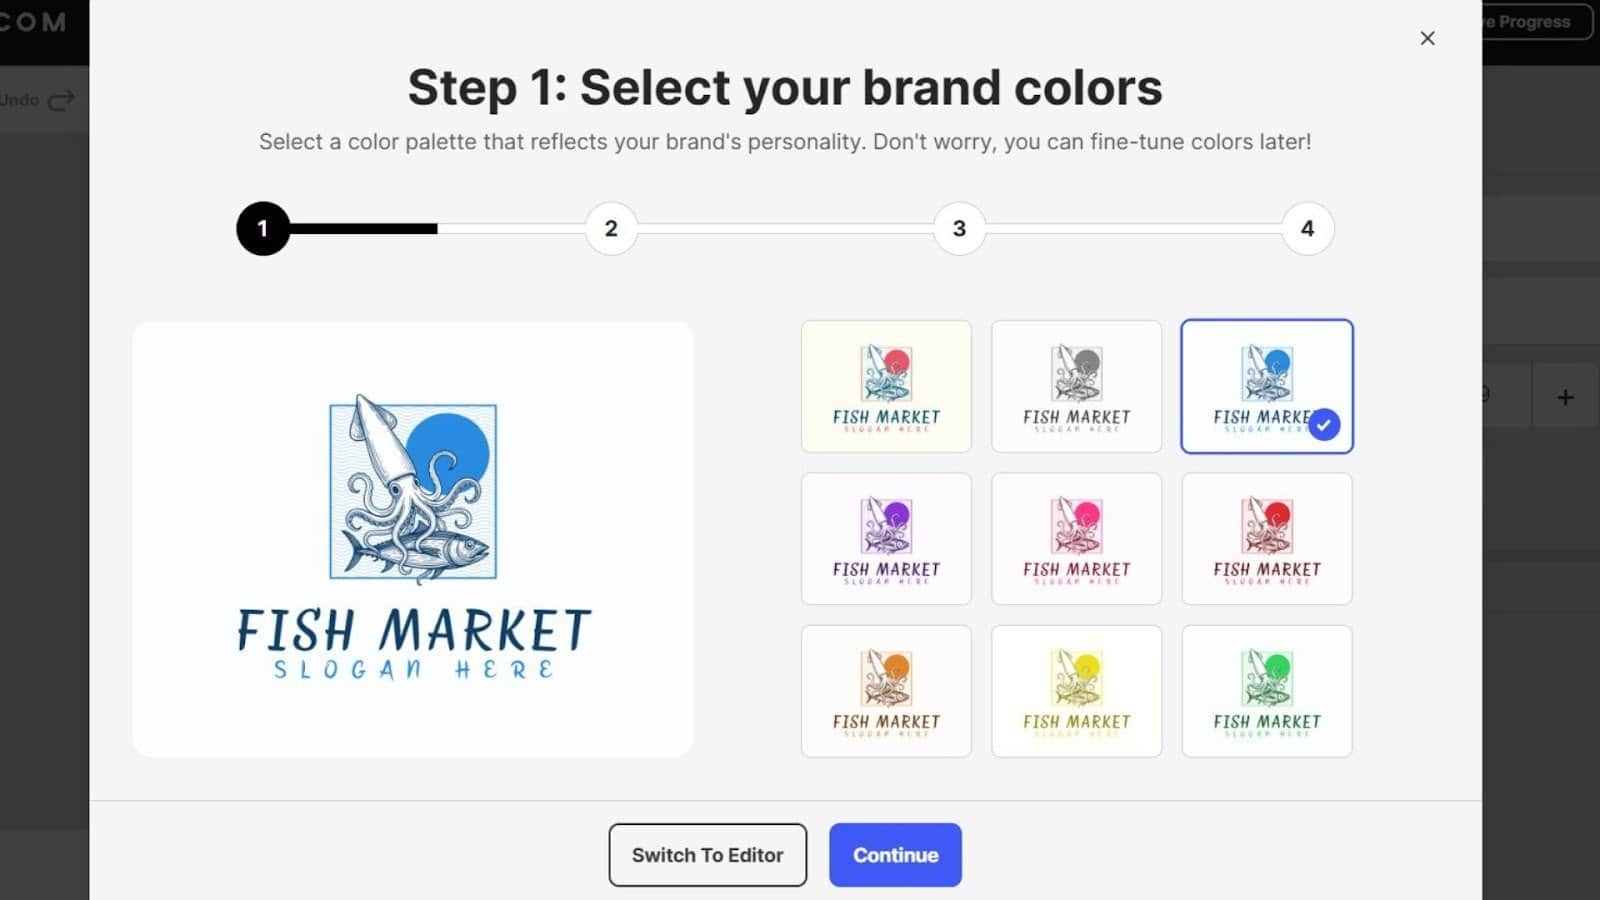Image resolution: width=1600 pixels, height=900 pixels.
Task: Click the redo arrow icon
Action: click(61, 100)
